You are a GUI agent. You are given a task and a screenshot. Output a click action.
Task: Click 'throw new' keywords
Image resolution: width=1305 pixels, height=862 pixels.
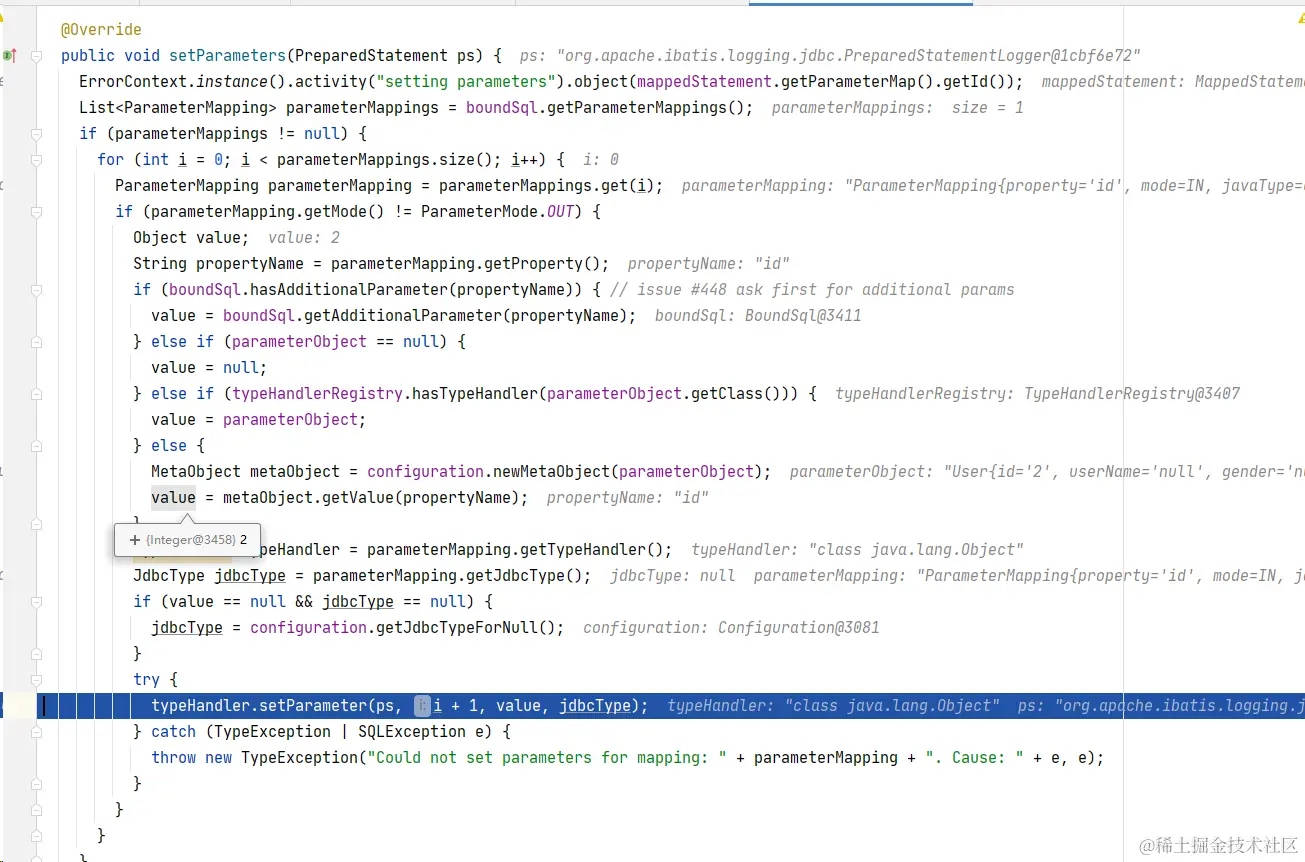click(192, 758)
